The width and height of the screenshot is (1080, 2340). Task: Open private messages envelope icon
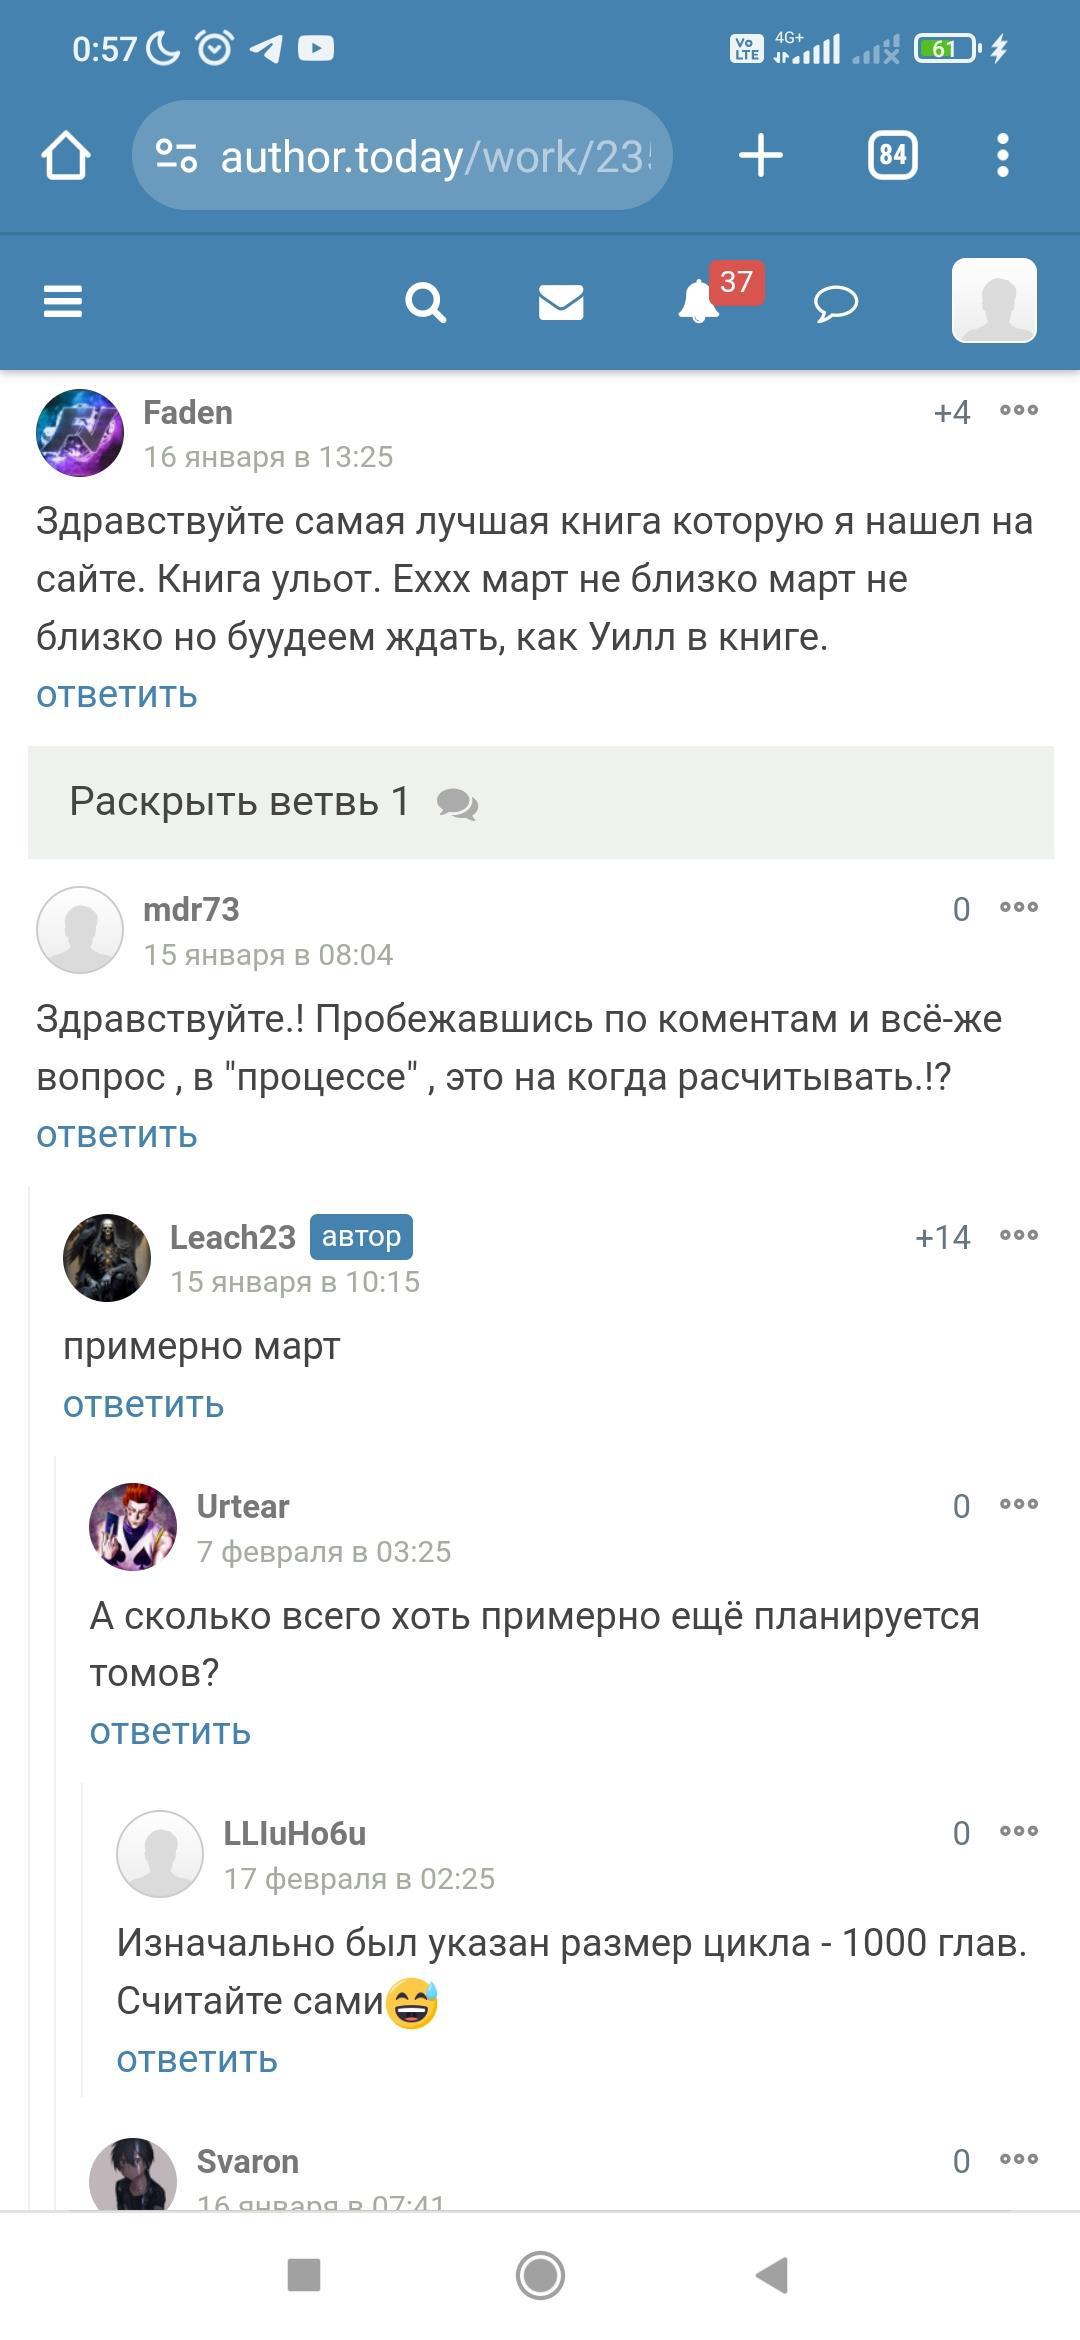(x=561, y=301)
